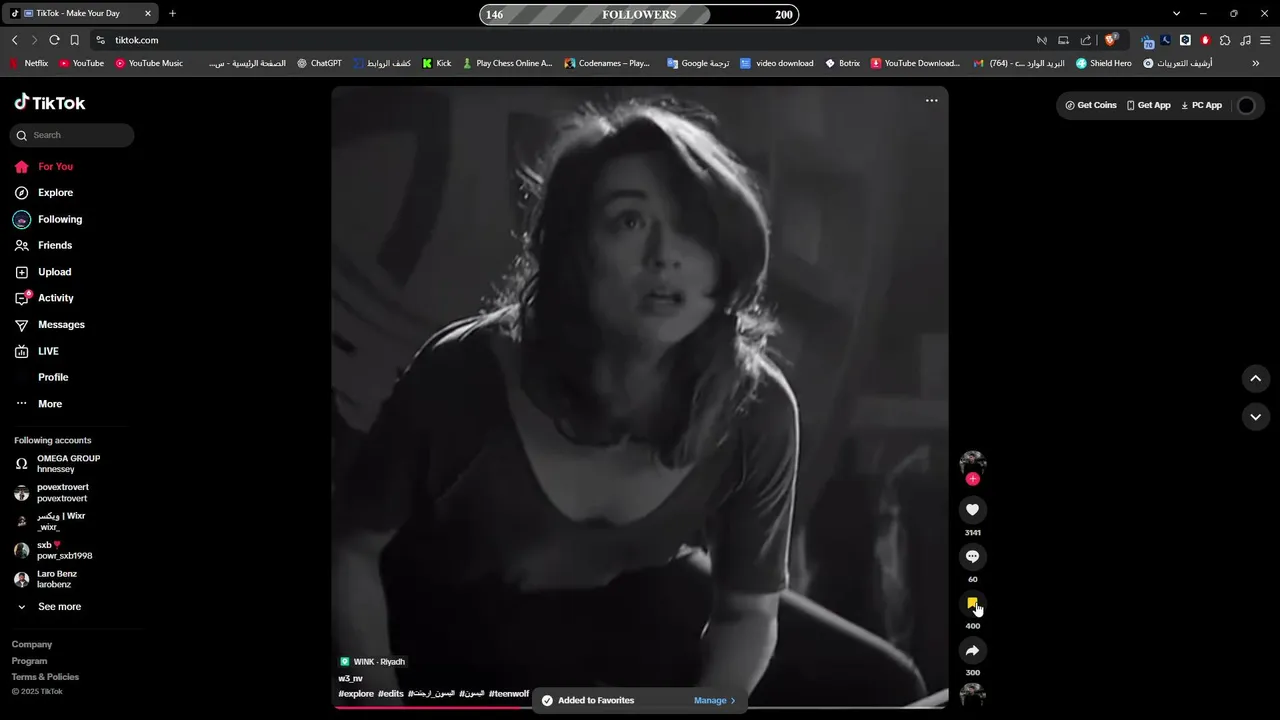Expand the Company footer section
This screenshot has height=720, width=1280.
pos(32,645)
